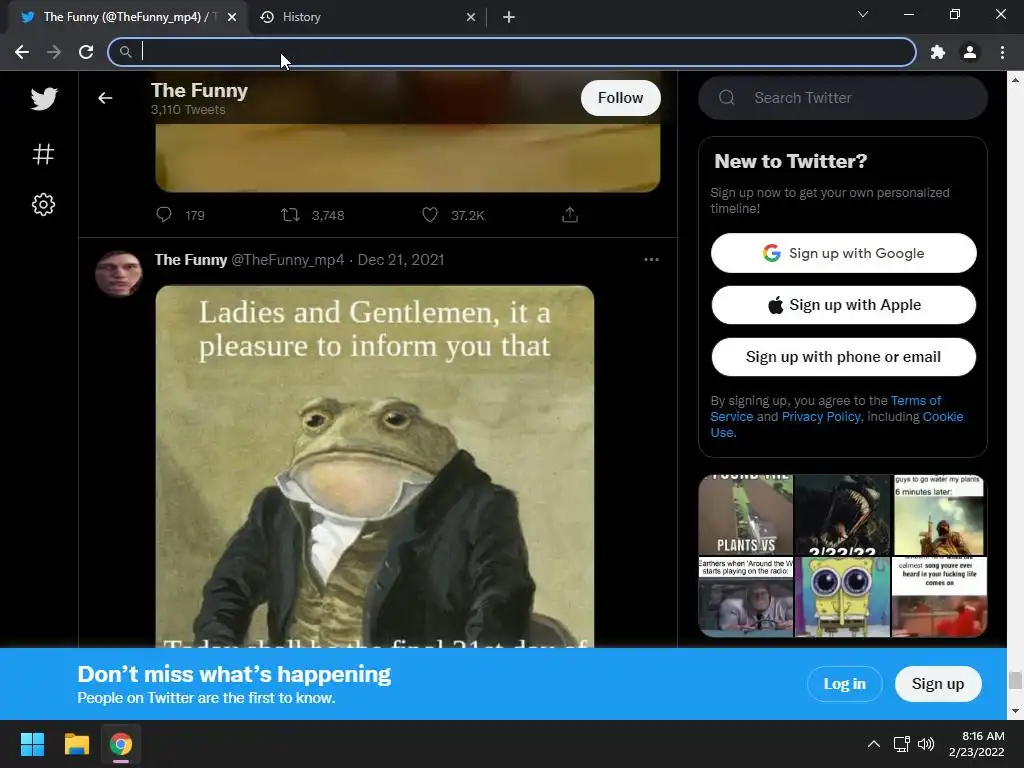Click Log in on the bottom banner

click(x=844, y=684)
